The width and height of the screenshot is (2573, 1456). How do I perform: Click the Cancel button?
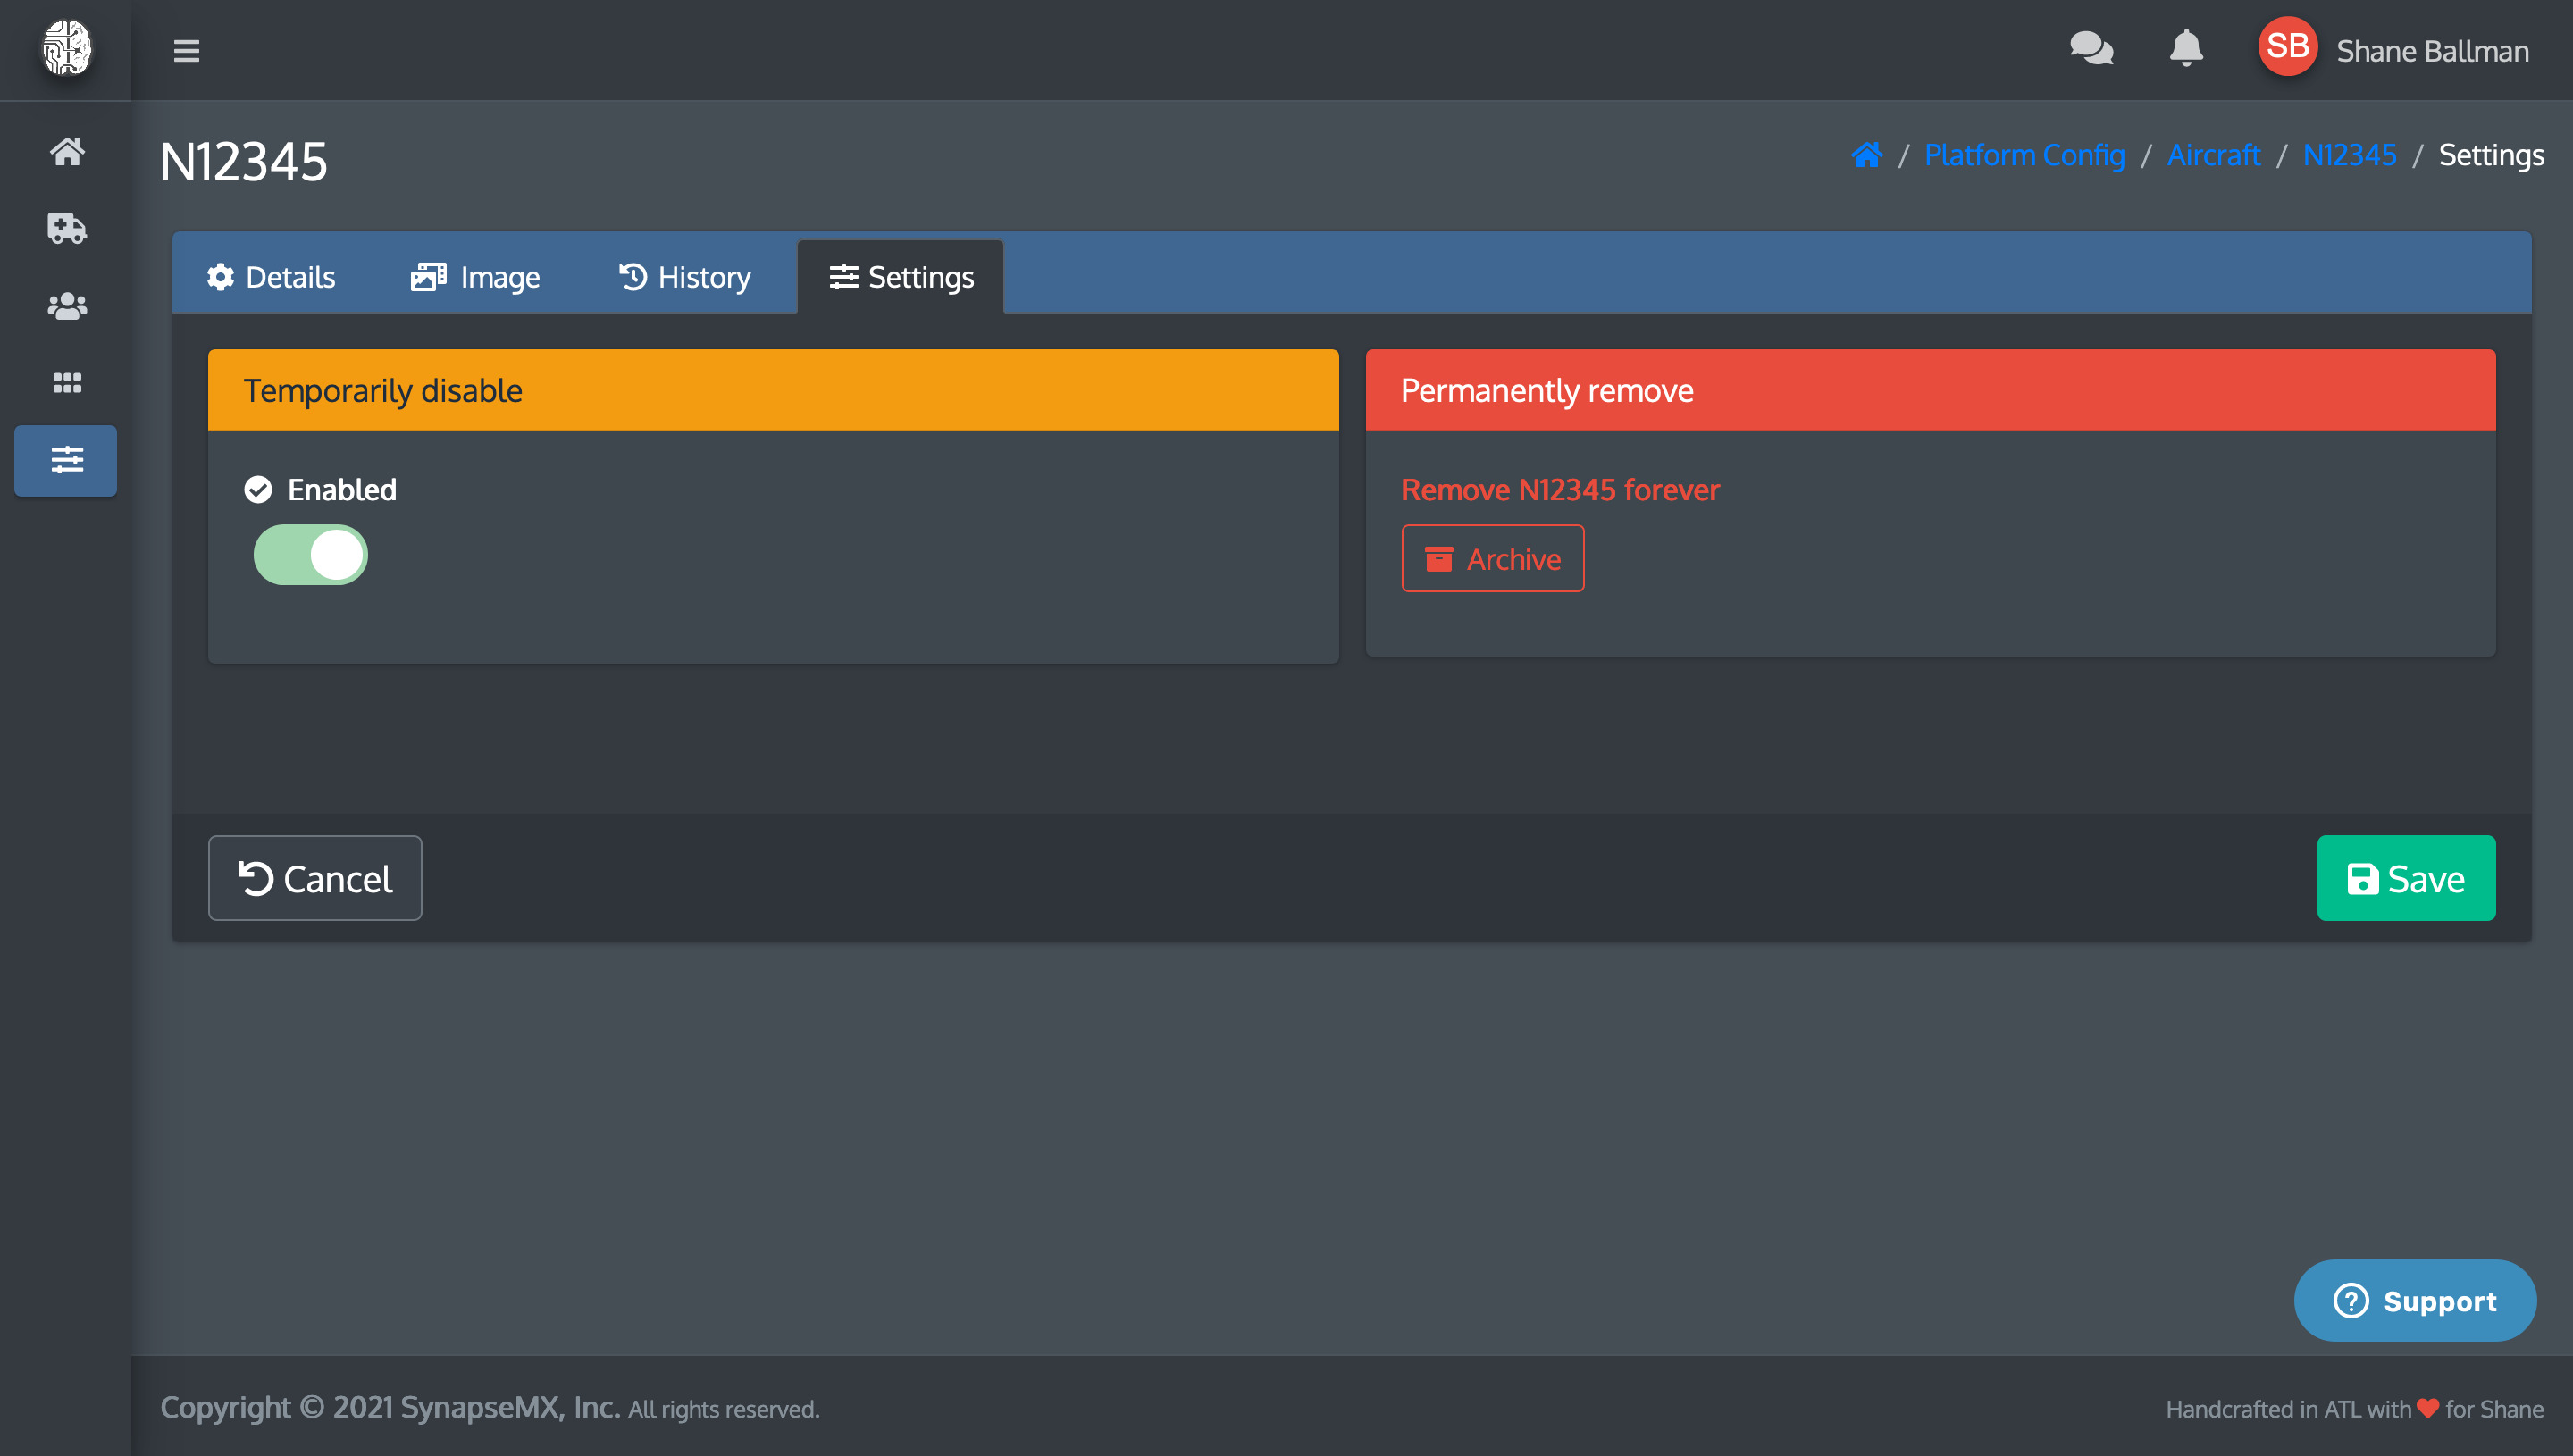click(315, 878)
